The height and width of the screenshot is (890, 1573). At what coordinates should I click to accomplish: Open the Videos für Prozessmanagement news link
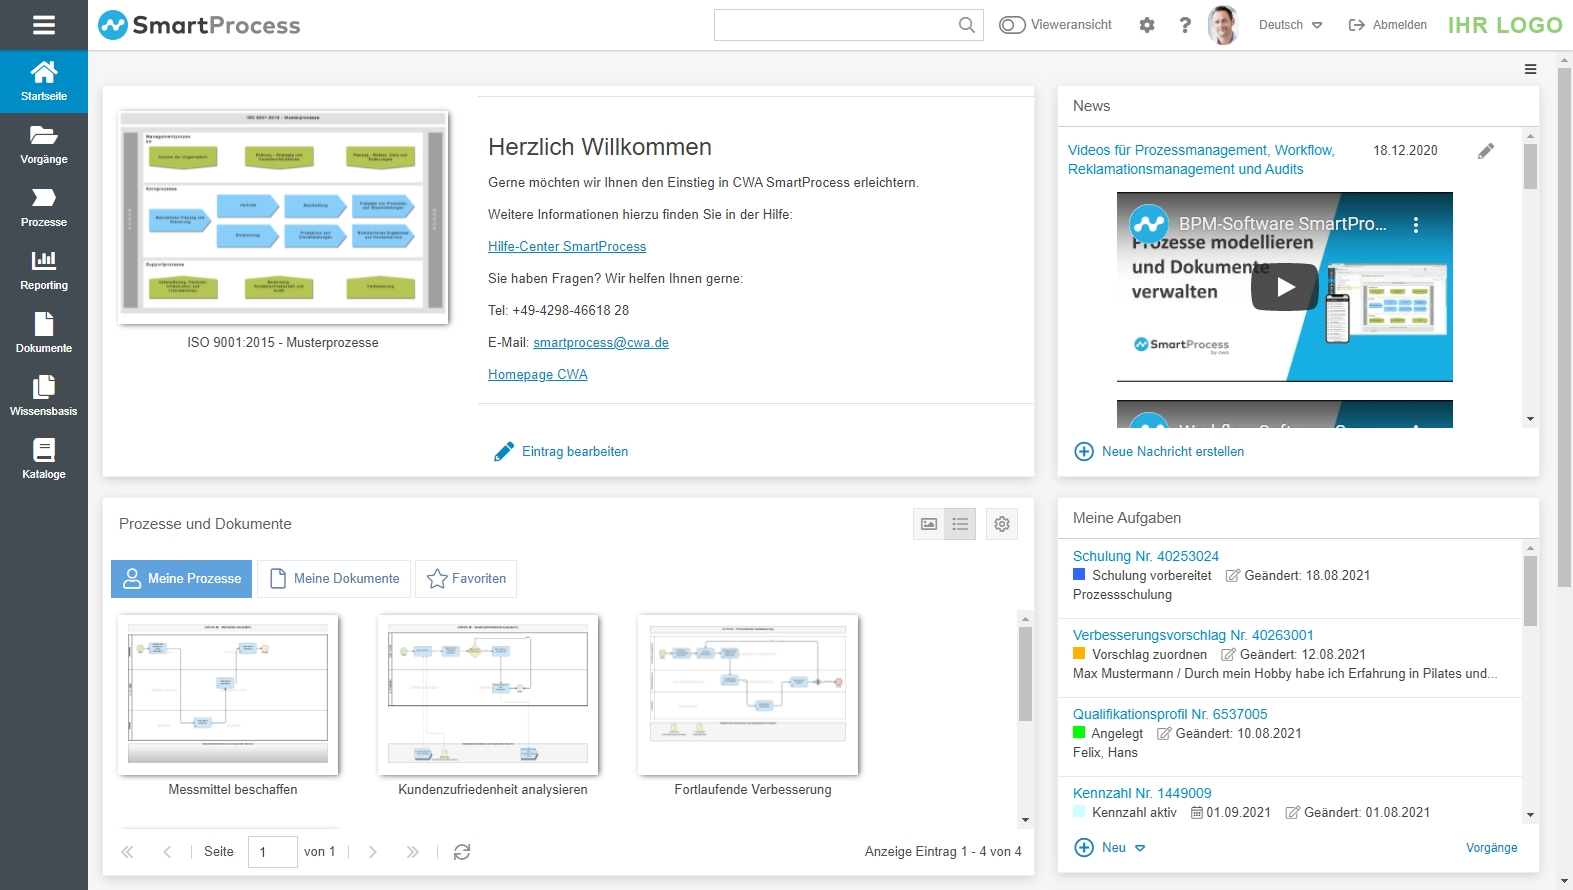(1201, 160)
